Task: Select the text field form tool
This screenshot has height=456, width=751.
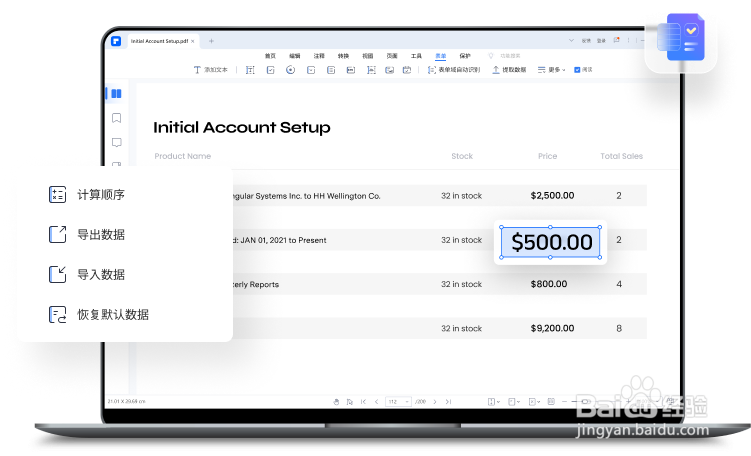Action: [250, 70]
